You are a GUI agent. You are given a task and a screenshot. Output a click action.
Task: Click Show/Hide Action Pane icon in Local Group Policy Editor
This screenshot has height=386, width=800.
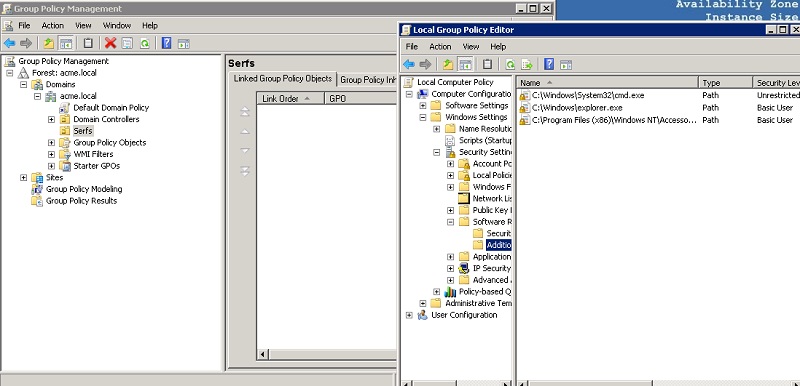[565, 64]
